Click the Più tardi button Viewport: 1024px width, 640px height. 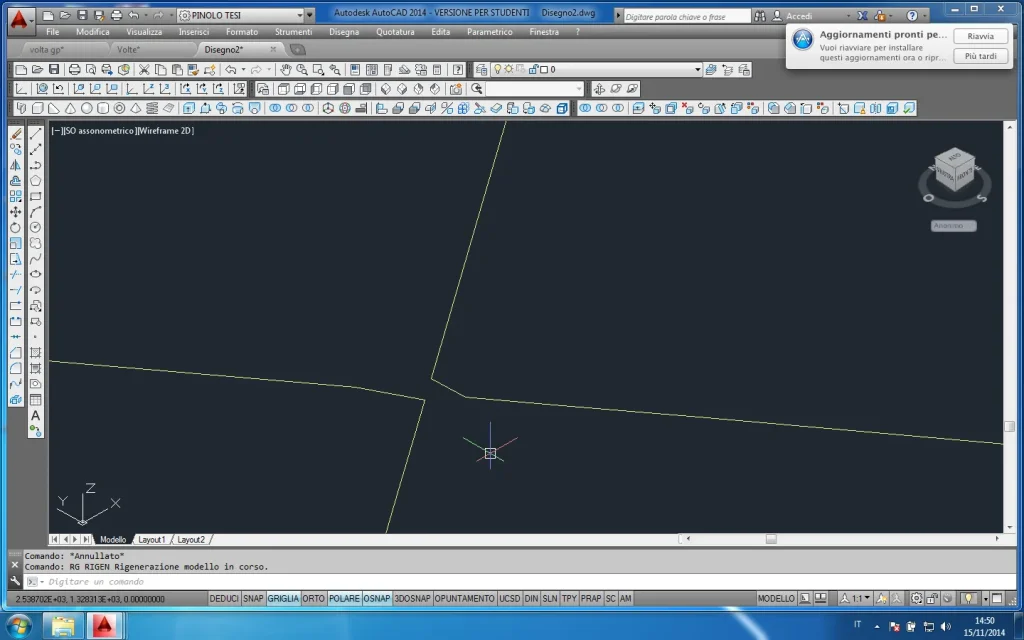click(979, 56)
